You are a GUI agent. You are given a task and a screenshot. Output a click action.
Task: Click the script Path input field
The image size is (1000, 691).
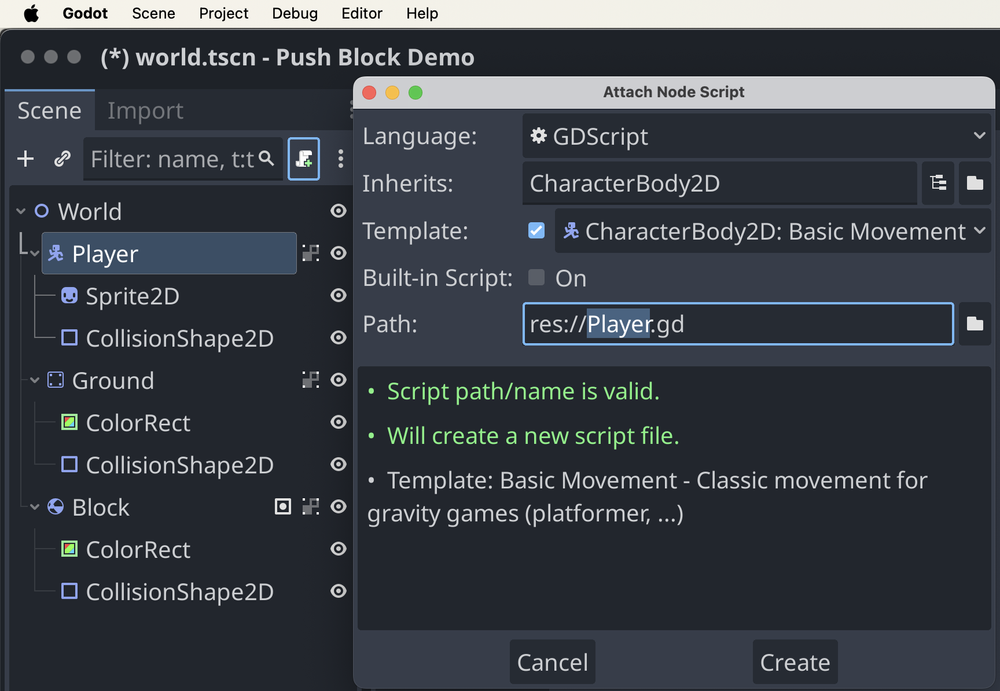click(x=738, y=324)
